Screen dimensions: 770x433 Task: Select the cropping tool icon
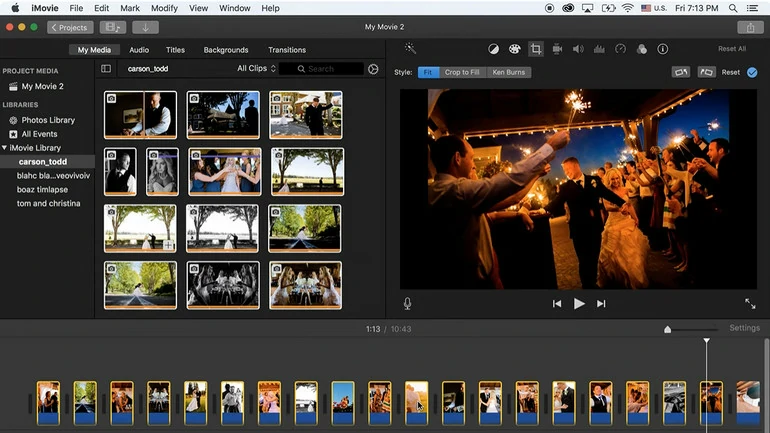point(536,49)
